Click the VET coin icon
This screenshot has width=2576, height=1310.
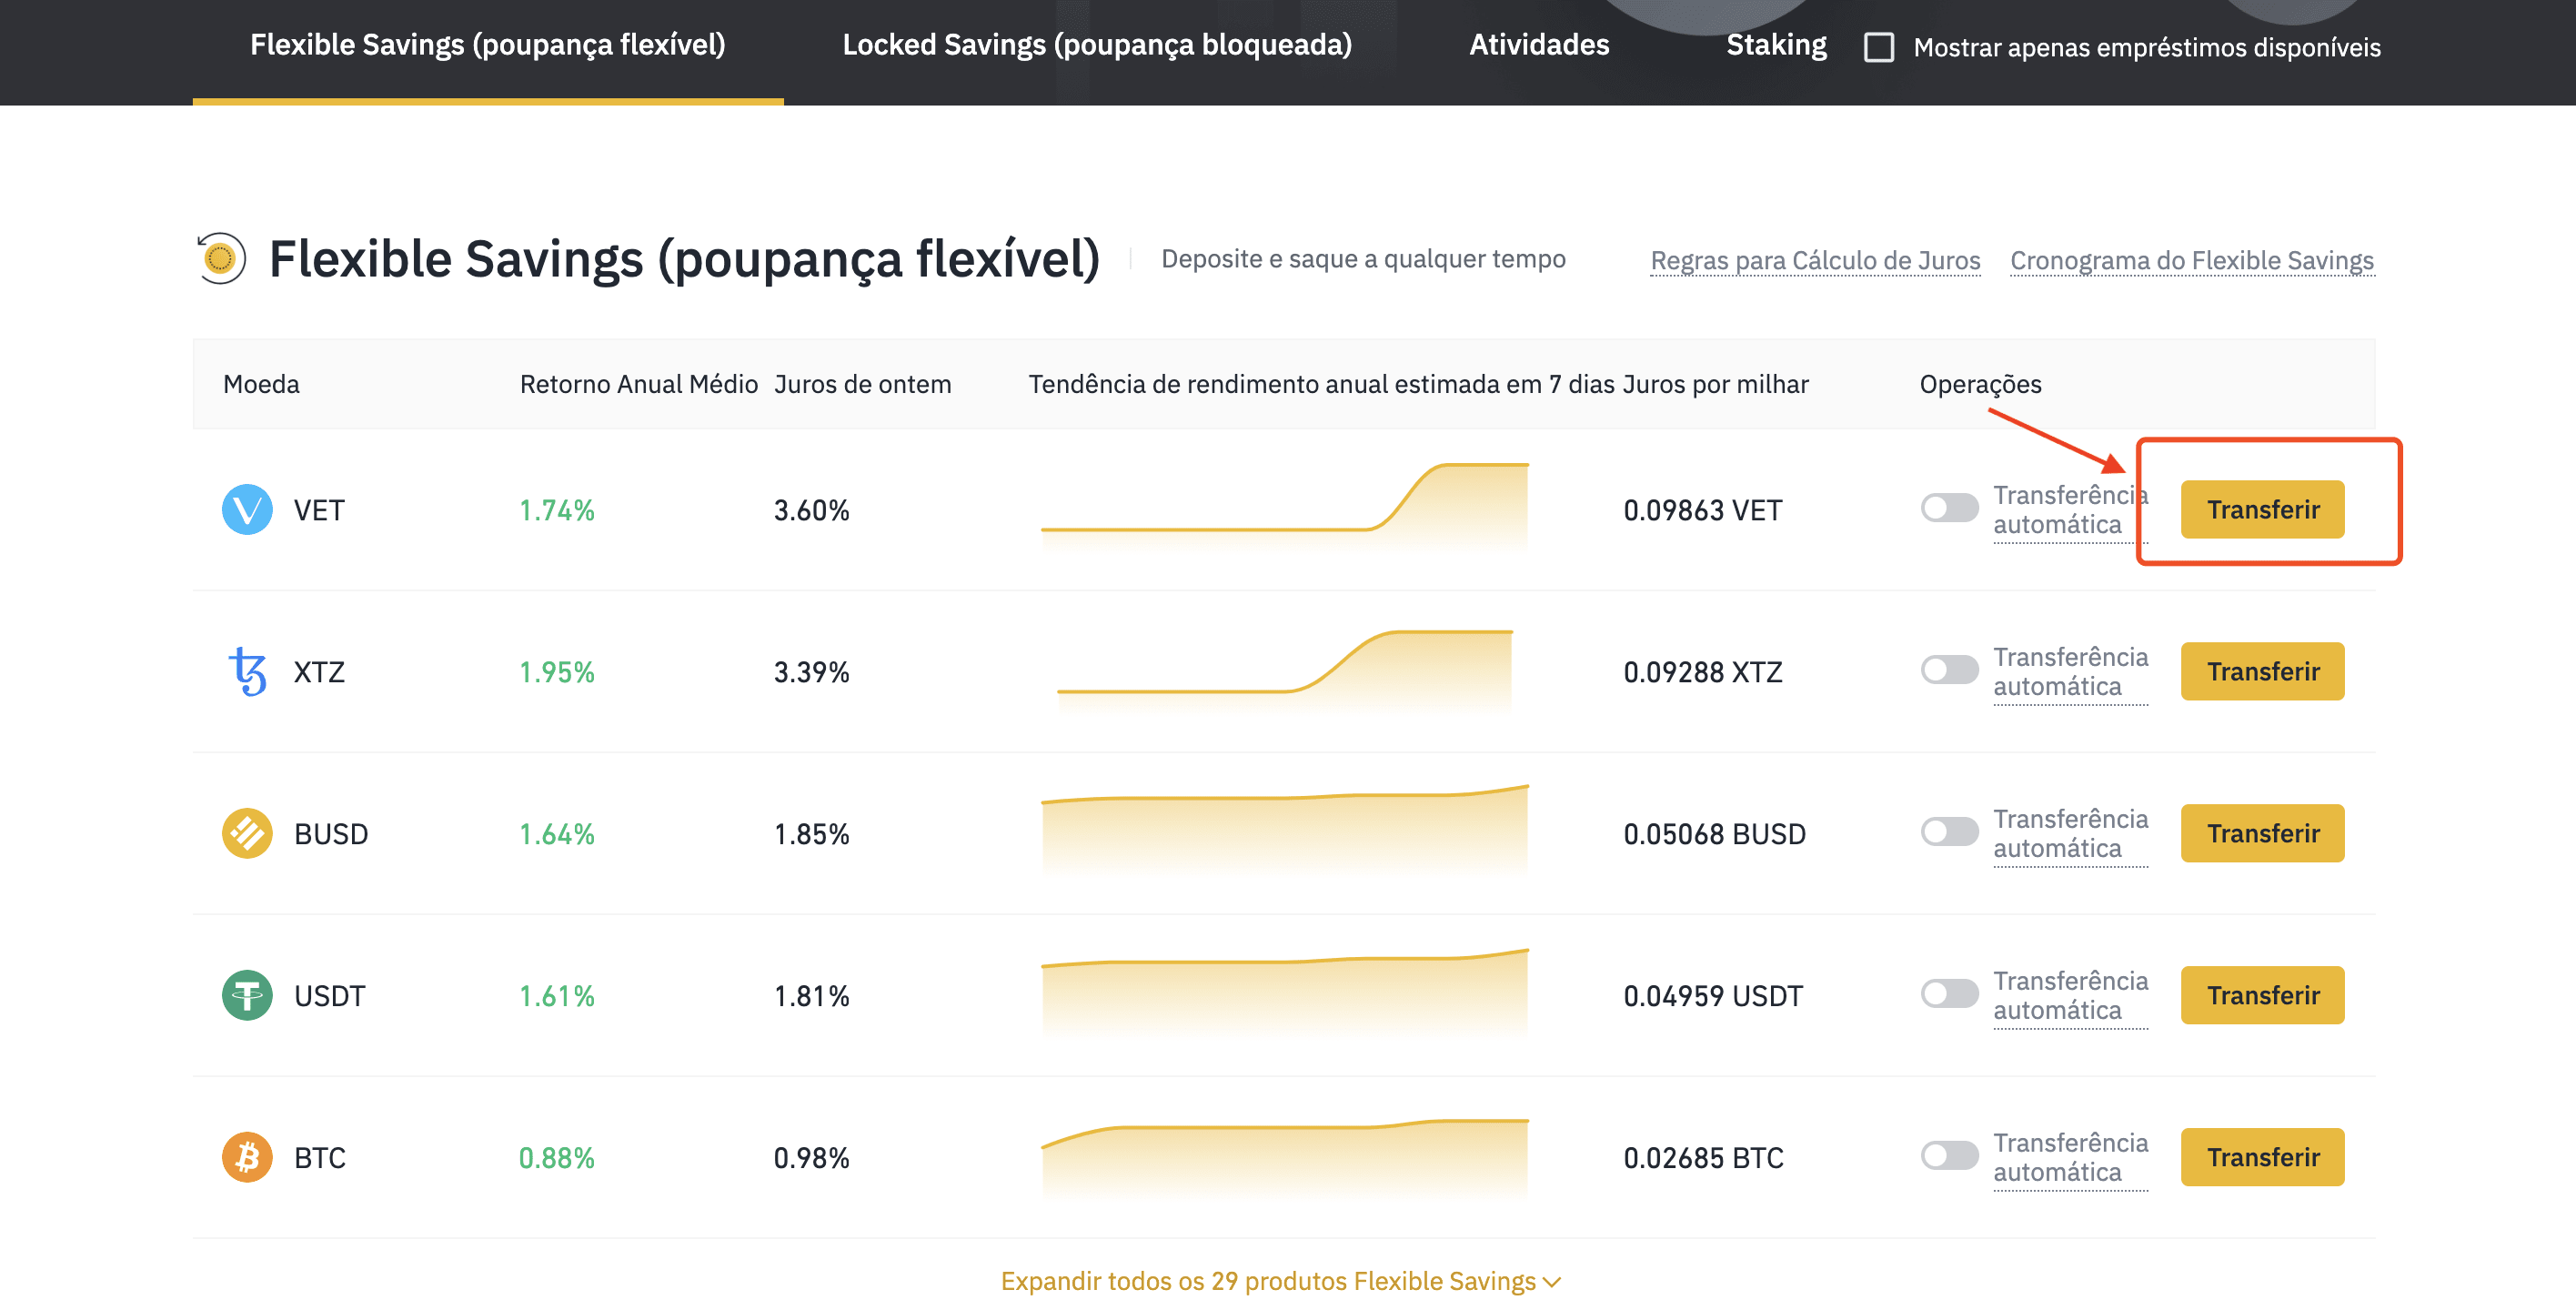[247, 510]
